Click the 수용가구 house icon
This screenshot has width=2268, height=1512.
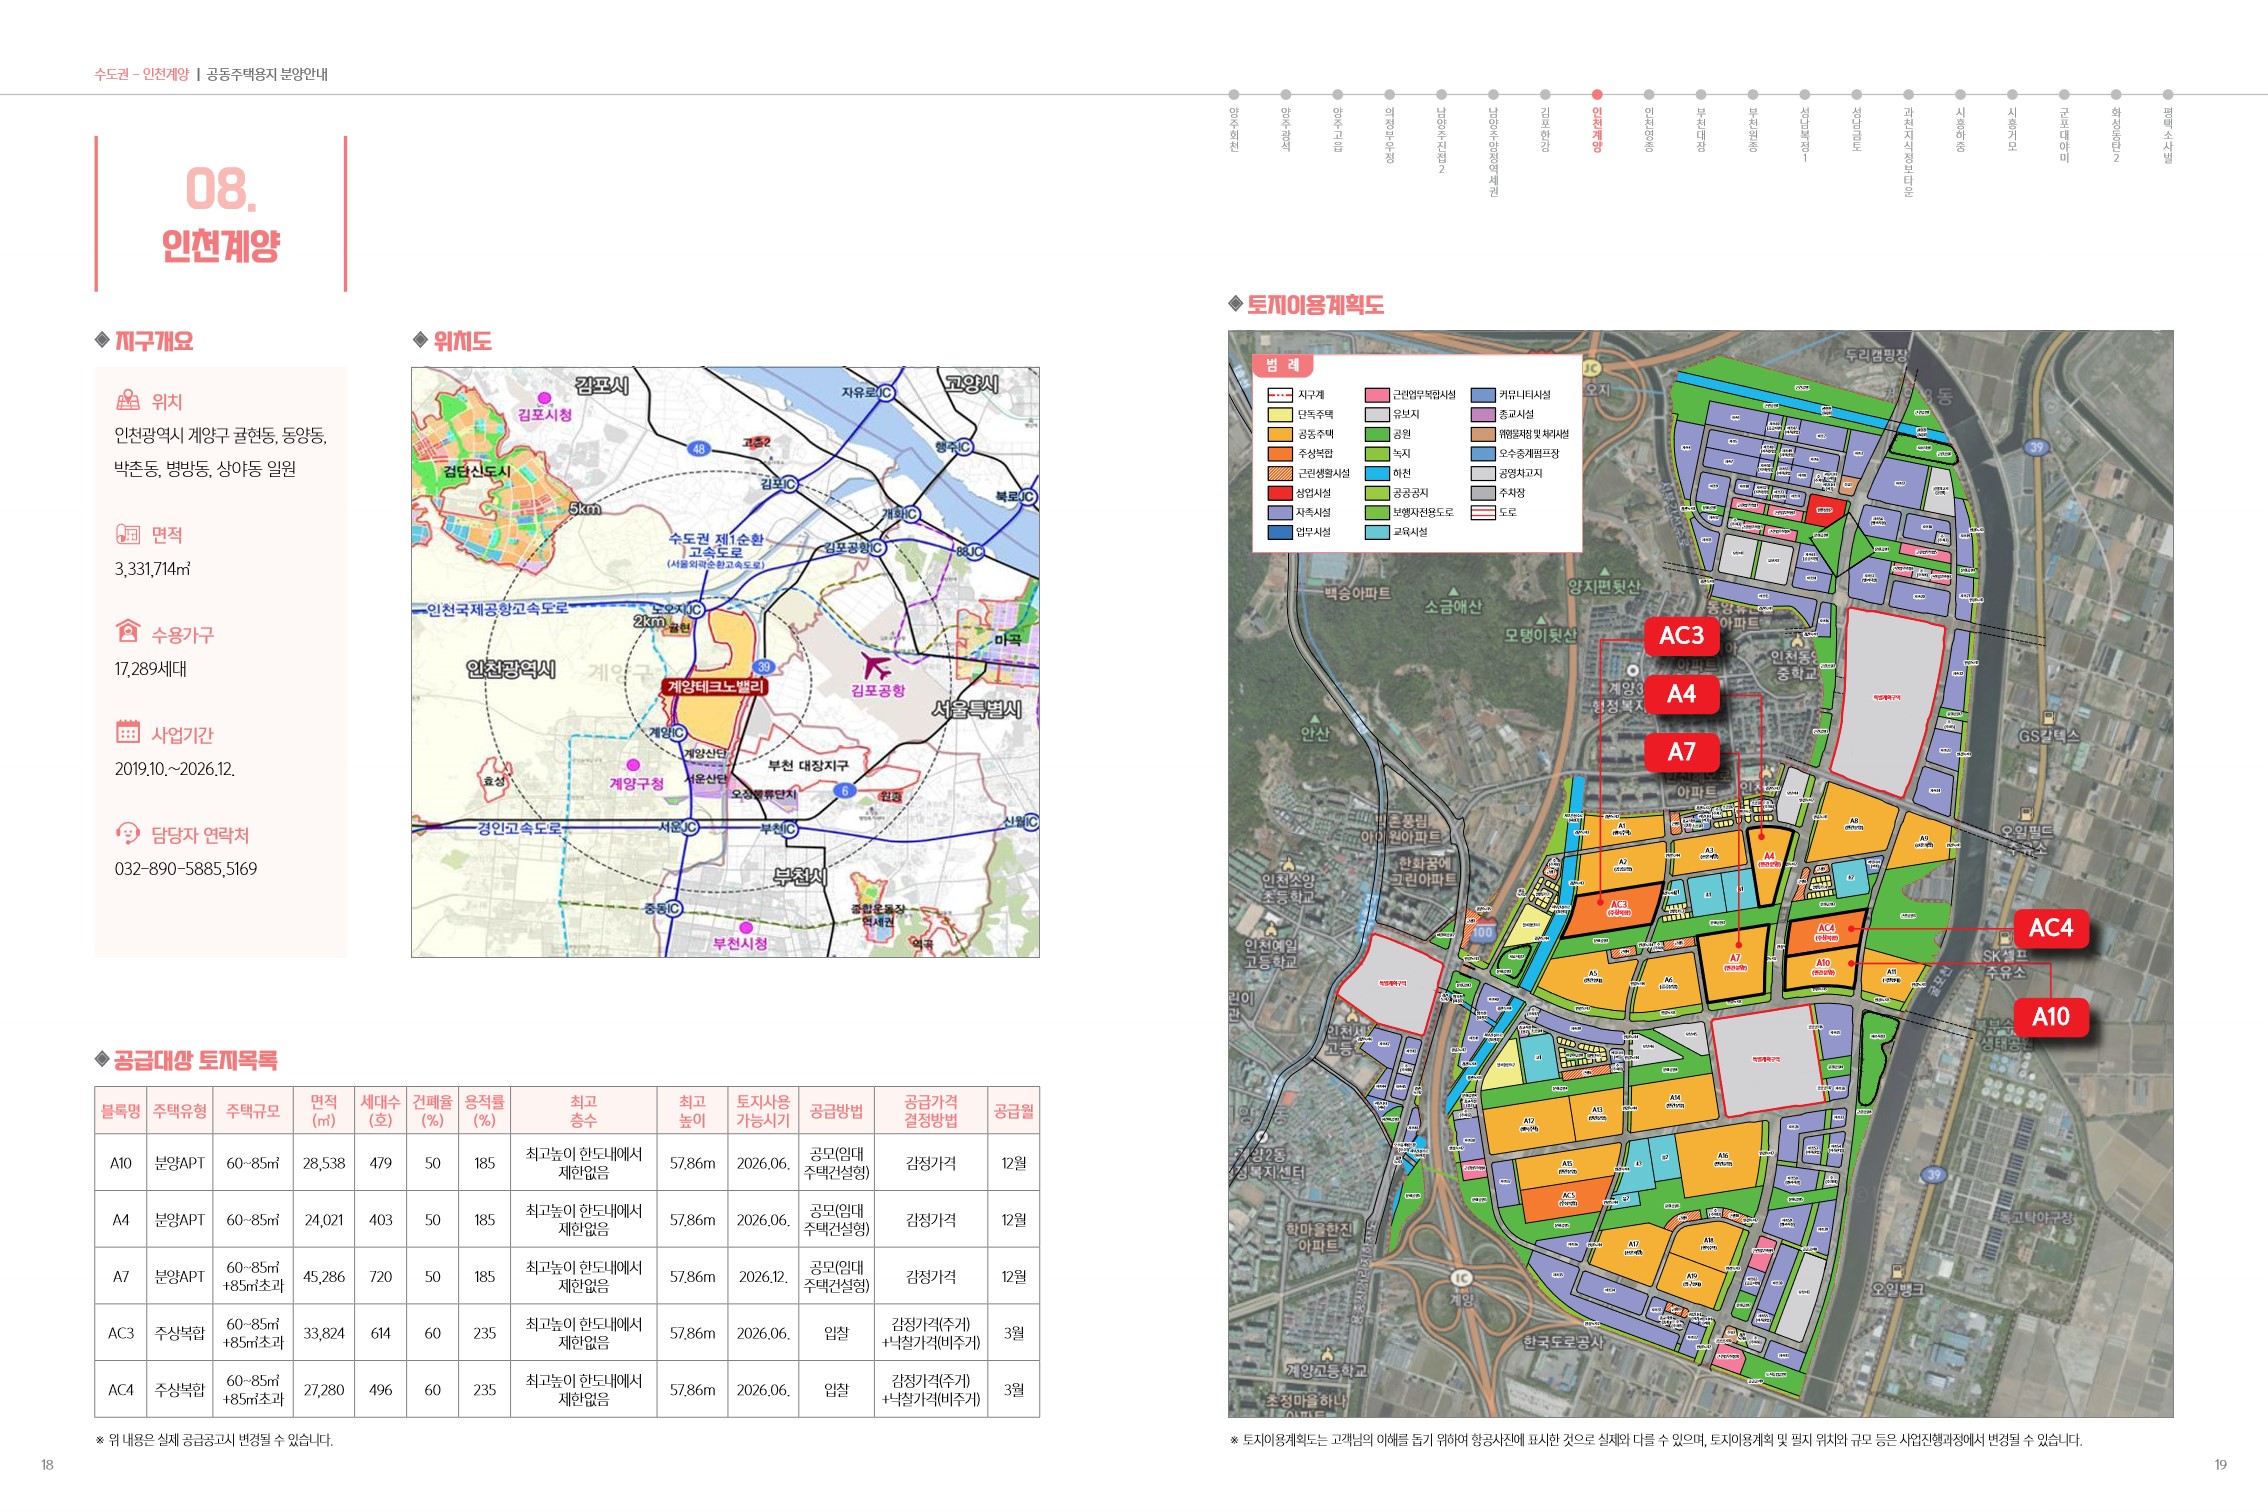point(128,631)
